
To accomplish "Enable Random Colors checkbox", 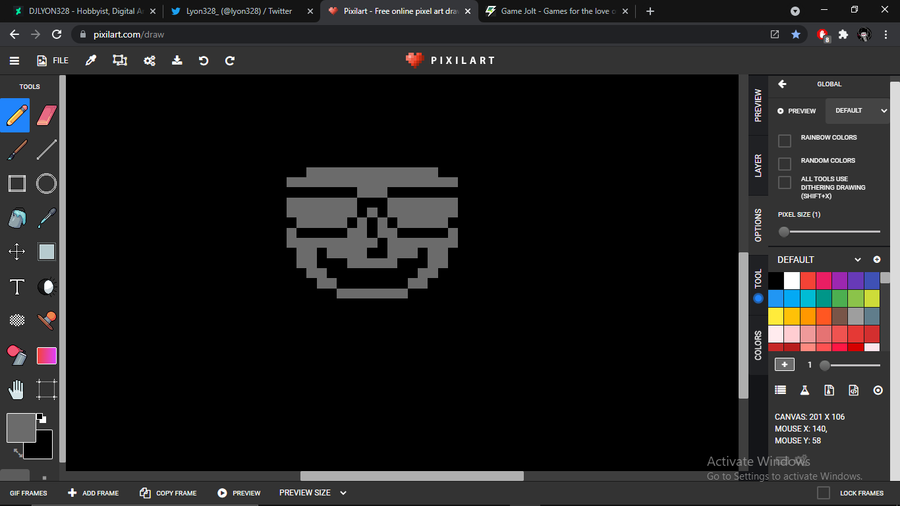I will (x=784, y=164).
